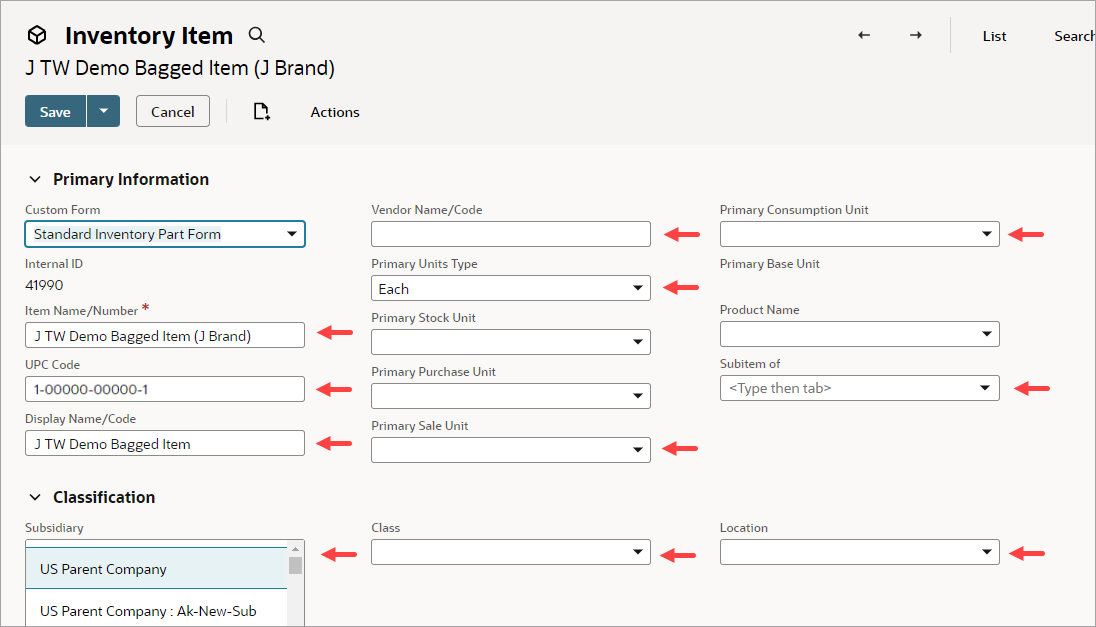Save the inventory item
The image size is (1096, 627).
coord(55,111)
